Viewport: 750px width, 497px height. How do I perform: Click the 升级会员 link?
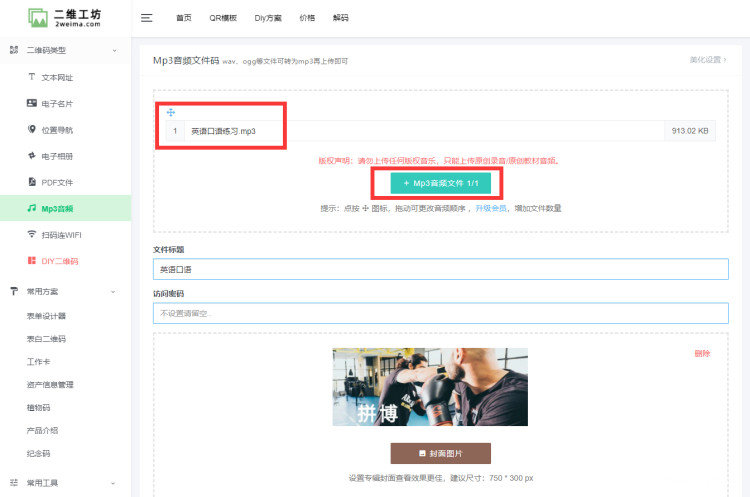coord(490,208)
